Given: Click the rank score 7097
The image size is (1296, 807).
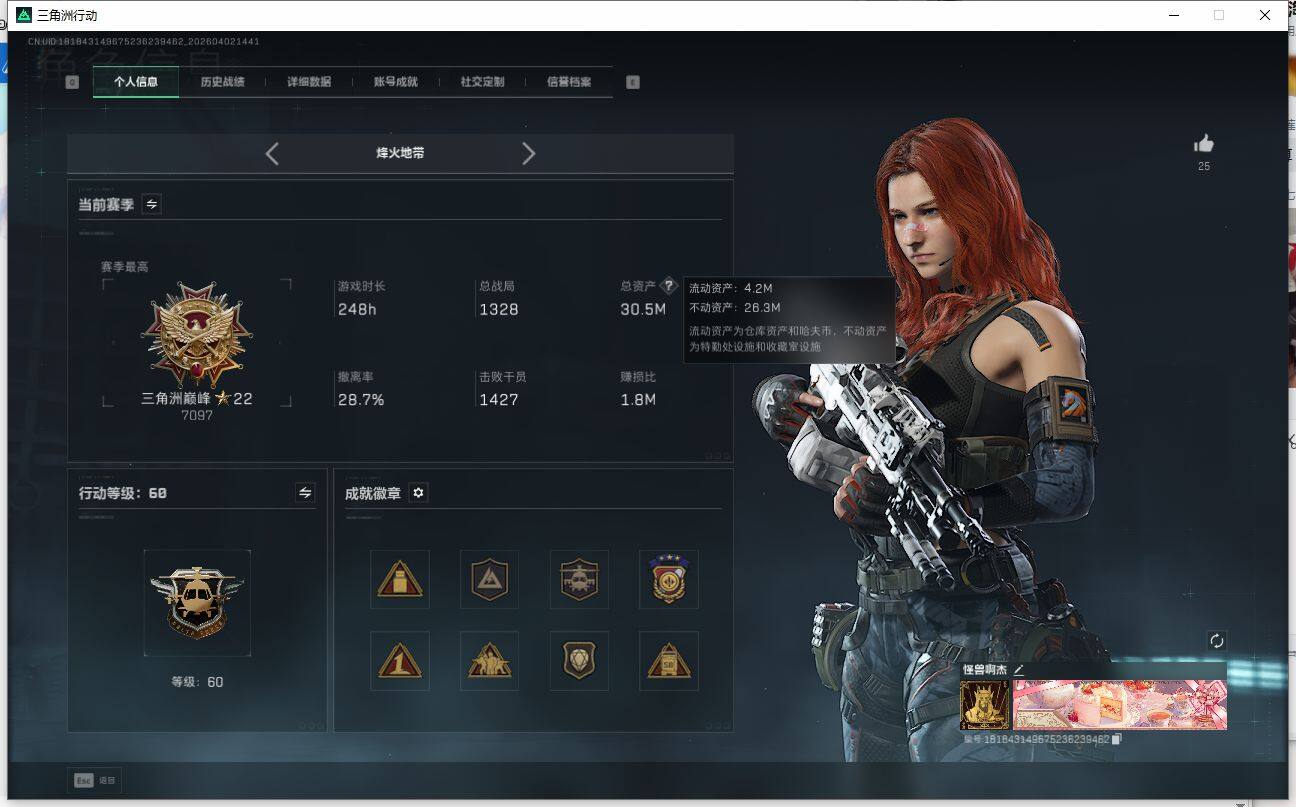Looking at the screenshot, I should click(x=197, y=415).
